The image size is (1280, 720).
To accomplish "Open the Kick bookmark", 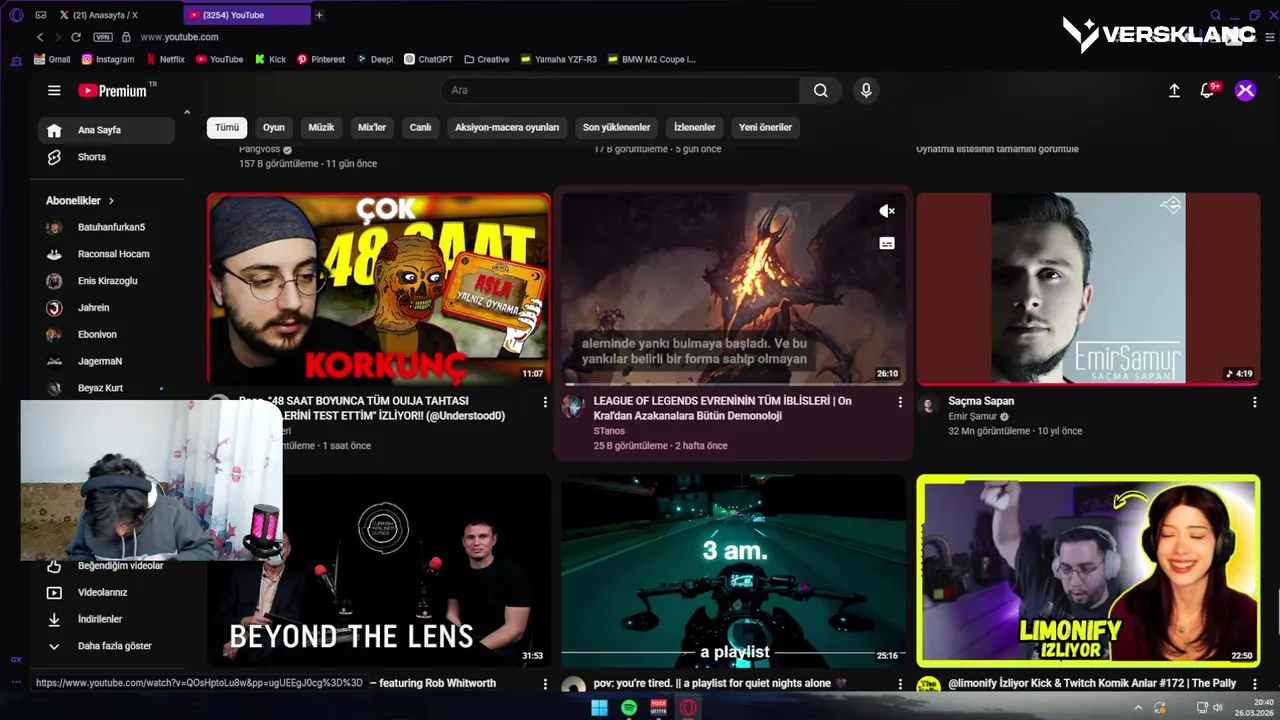I will [270, 59].
